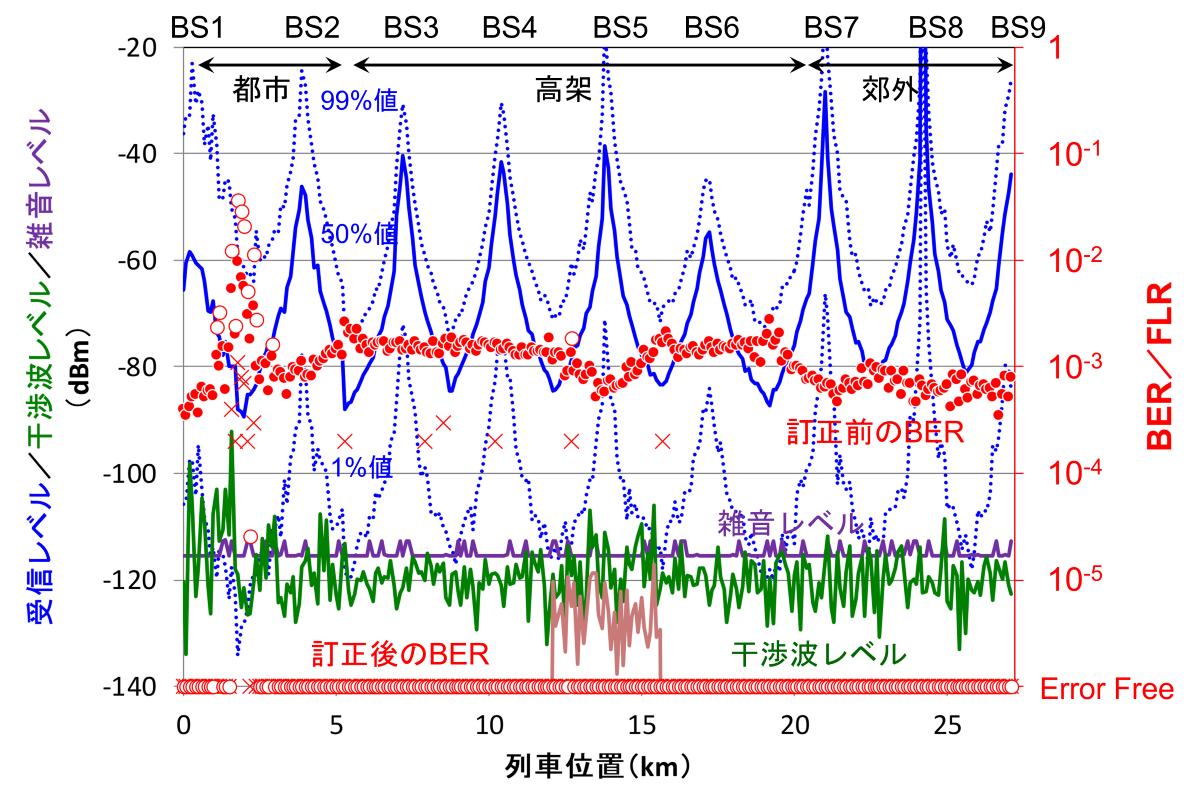
Task: Select the BS2 base station label
Action: point(312,27)
